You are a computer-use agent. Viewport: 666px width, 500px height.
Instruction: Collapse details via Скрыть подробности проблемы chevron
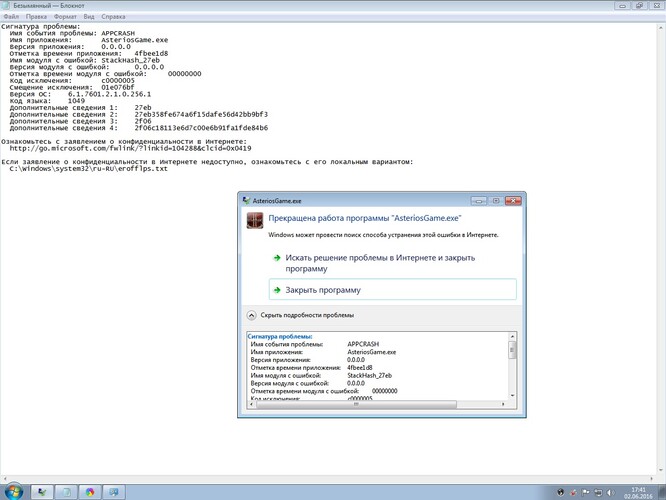point(251,315)
